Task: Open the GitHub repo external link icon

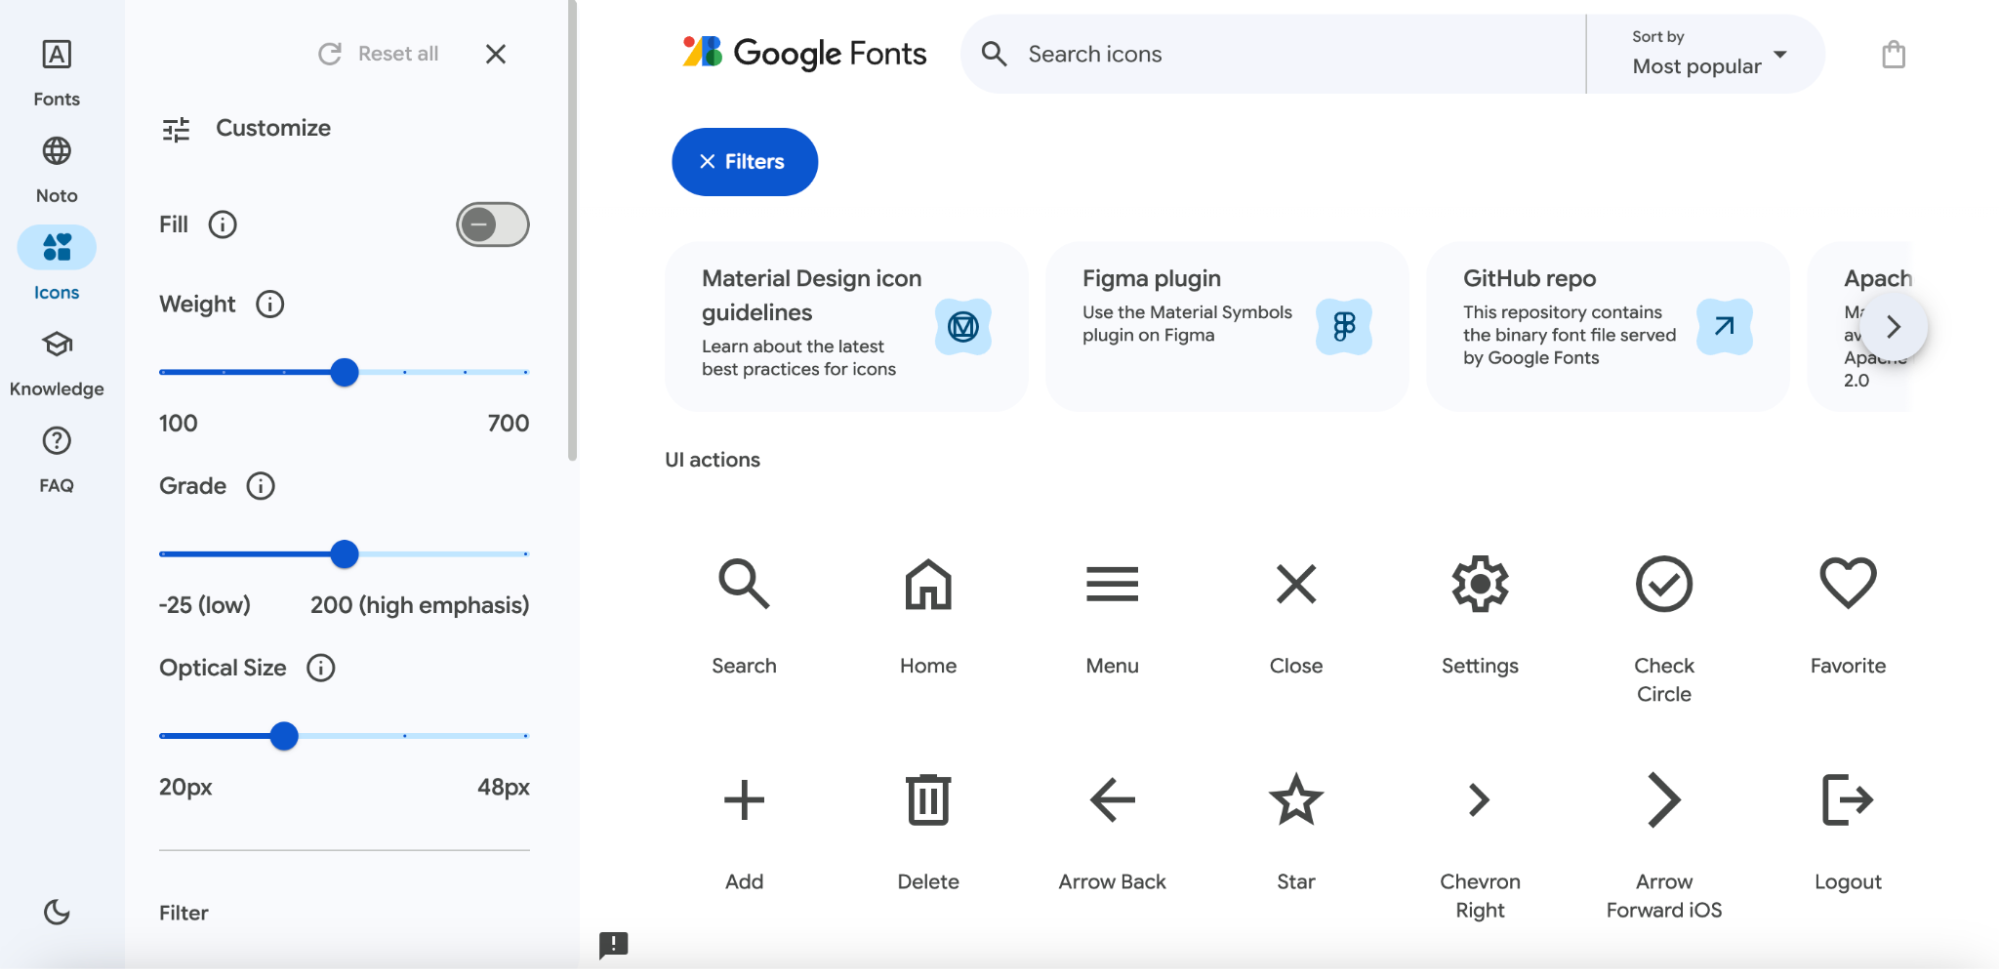Action: (1722, 326)
